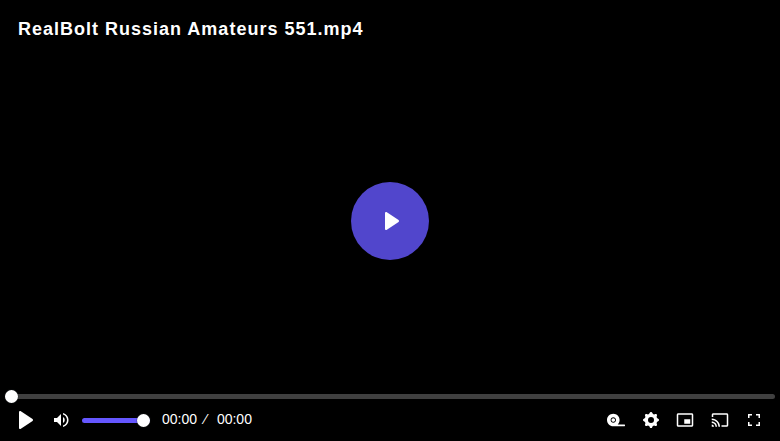Lower volume by clicking the purple volume track
Screen dimensions: 780x441
109,421
